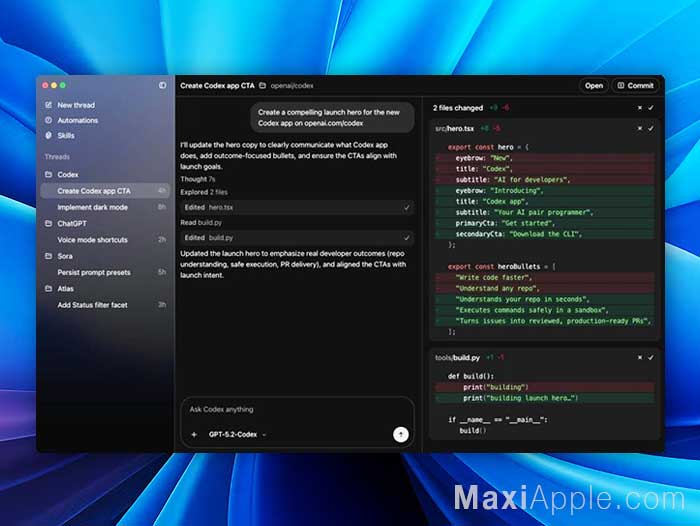Viewport: 700px width, 526px height.
Task: Click the removed line '"Write code faster"'
Action: tap(546, 277)
